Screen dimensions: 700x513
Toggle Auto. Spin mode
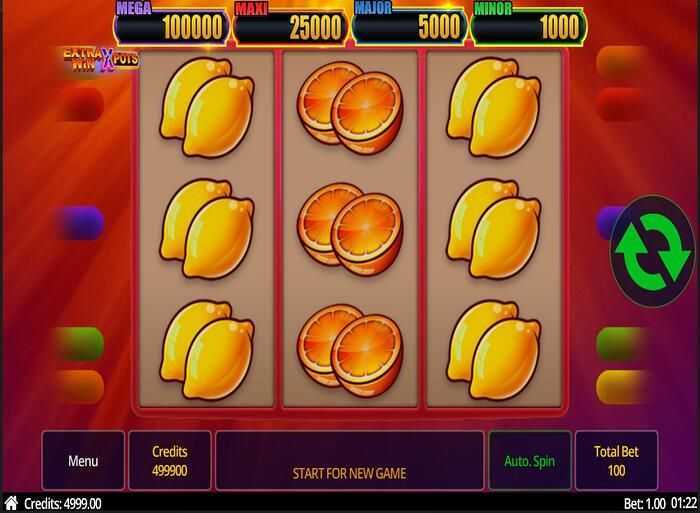point(530,460)
